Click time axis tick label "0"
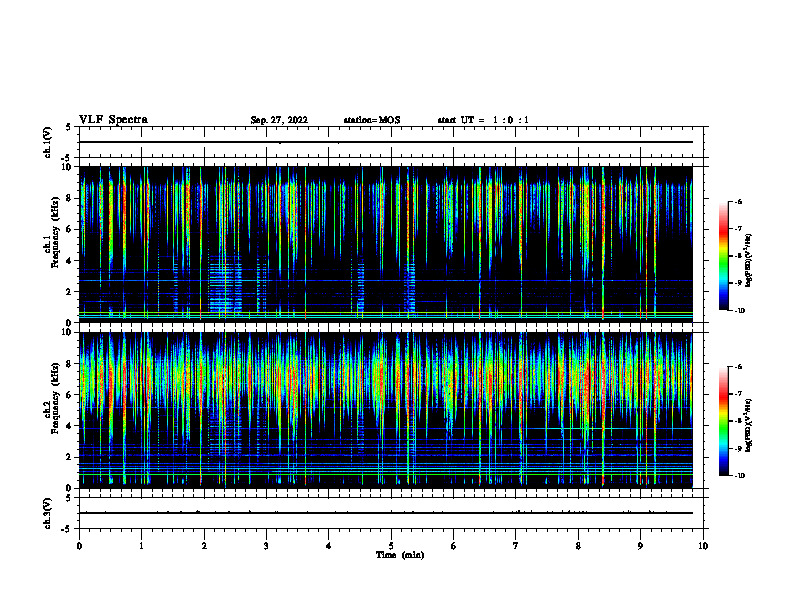 pyautogui.click(x=79, y=546)
